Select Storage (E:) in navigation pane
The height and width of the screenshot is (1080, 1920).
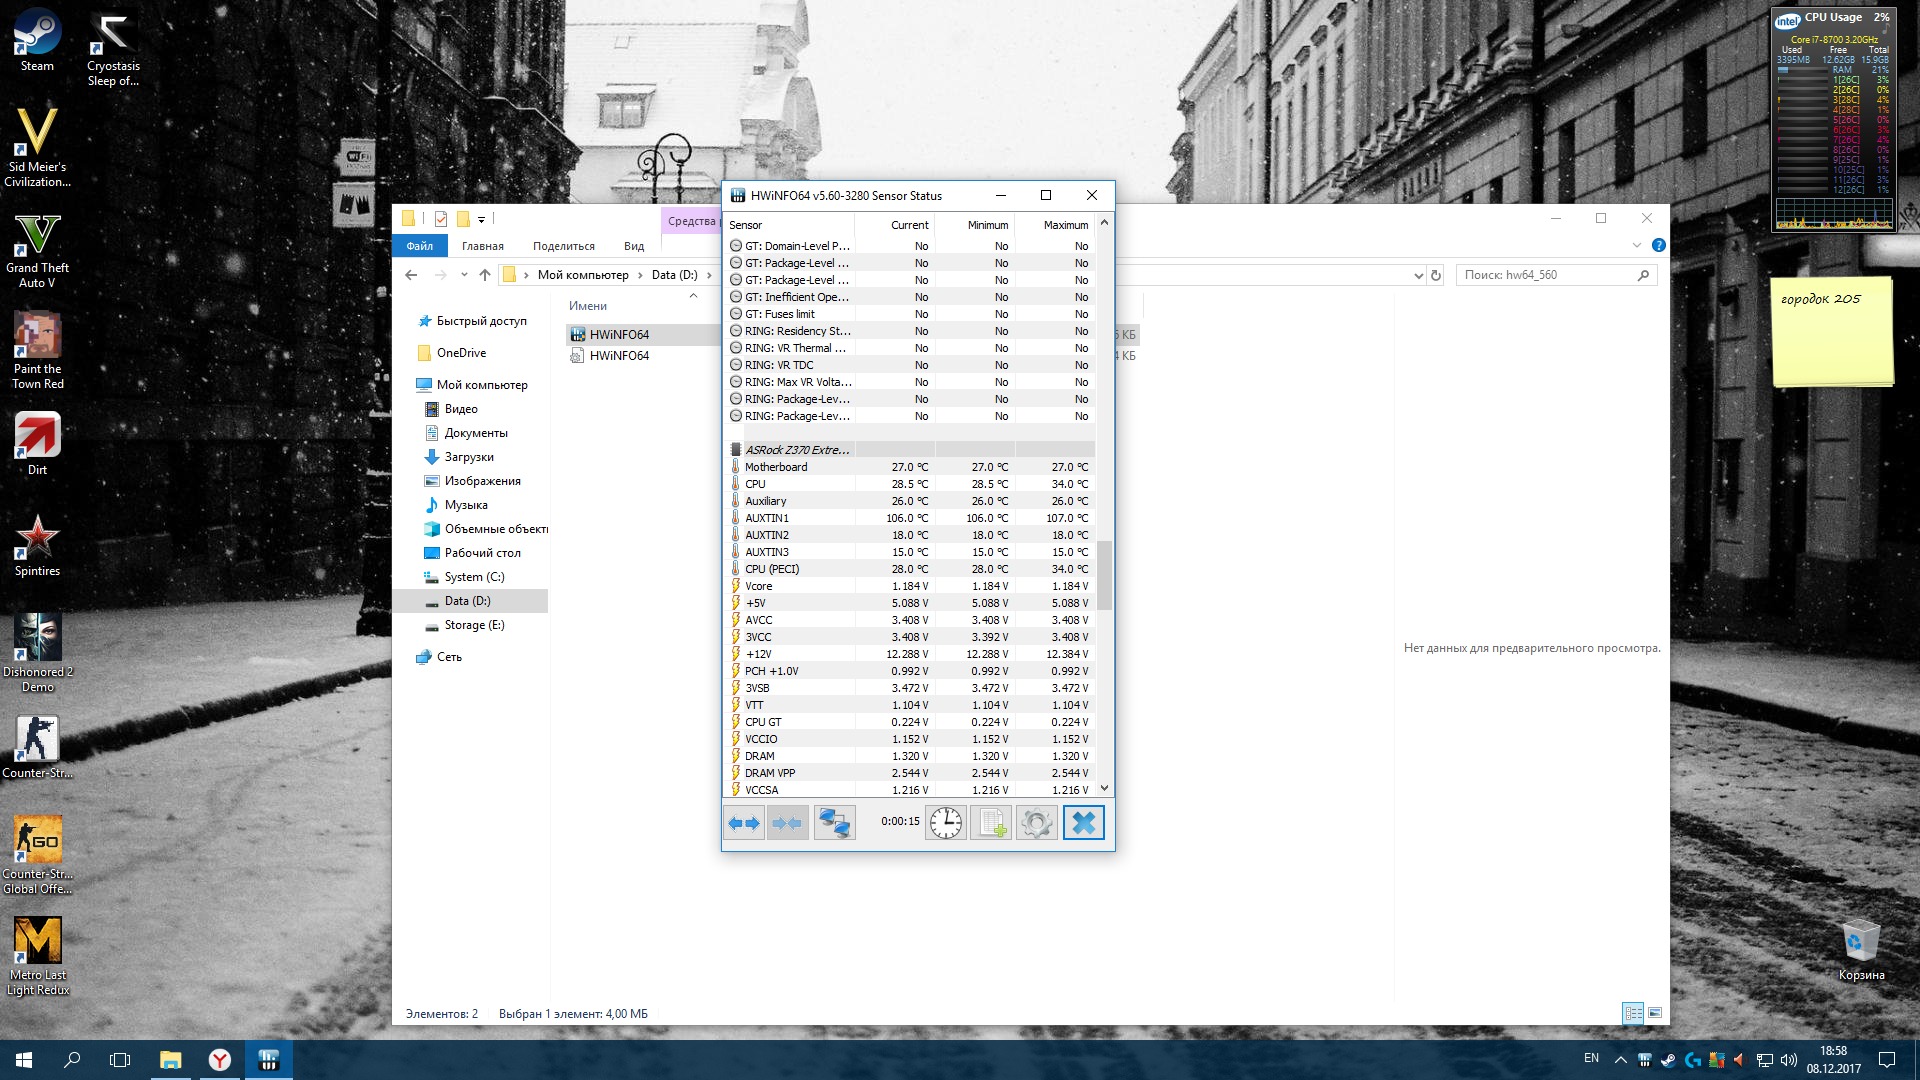(474, 625)
